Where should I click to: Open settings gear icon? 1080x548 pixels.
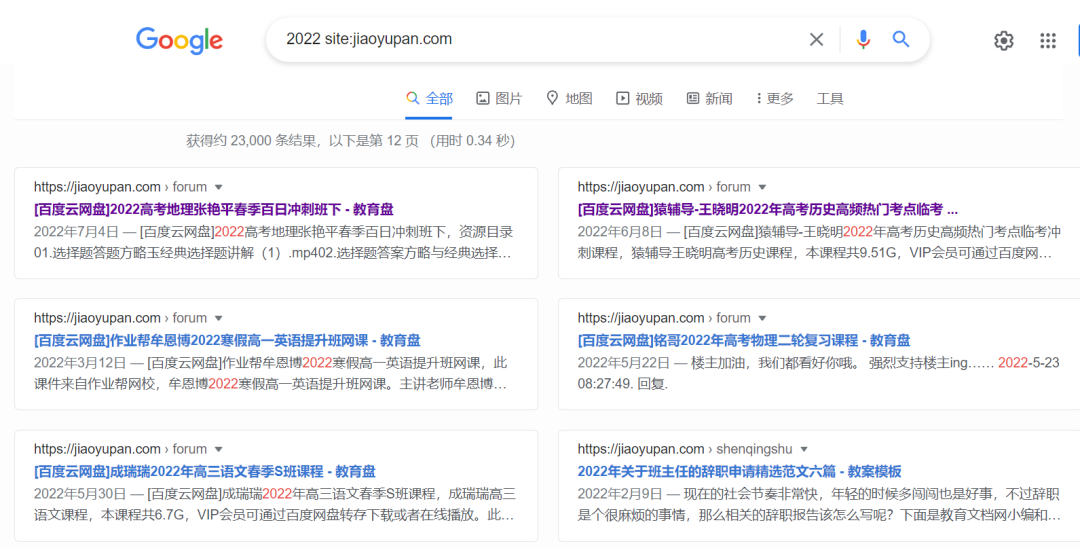pyautogui.click(x=1004, y=41)
